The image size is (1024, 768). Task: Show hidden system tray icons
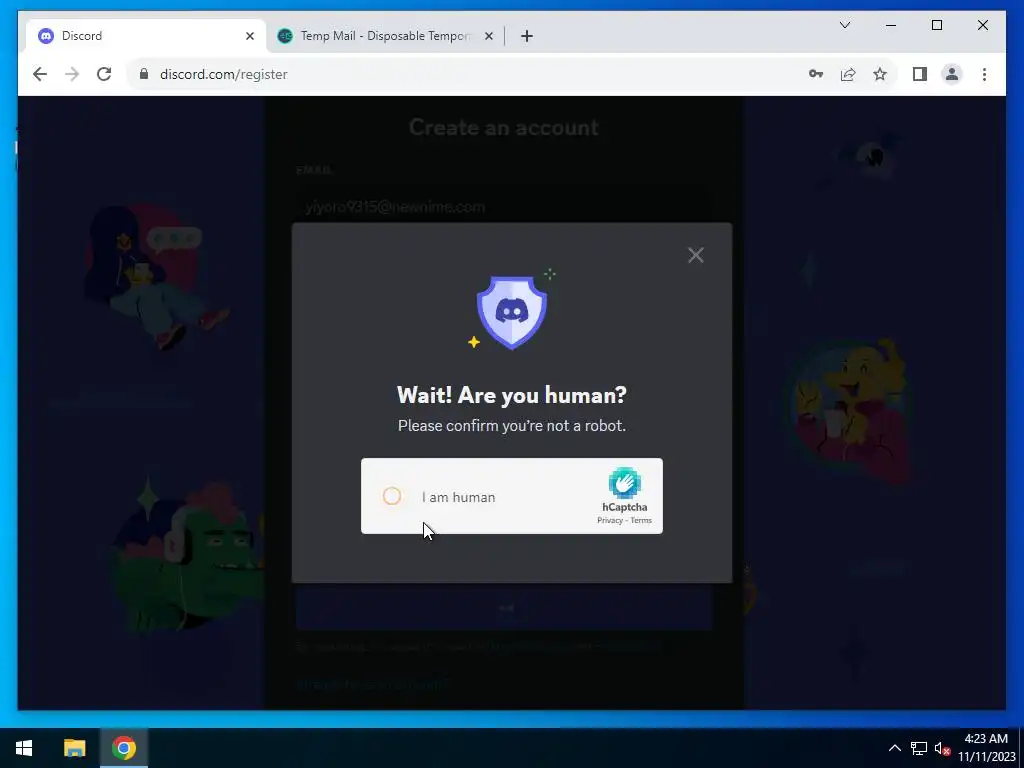pyautogui.click(x=895, y=748)
